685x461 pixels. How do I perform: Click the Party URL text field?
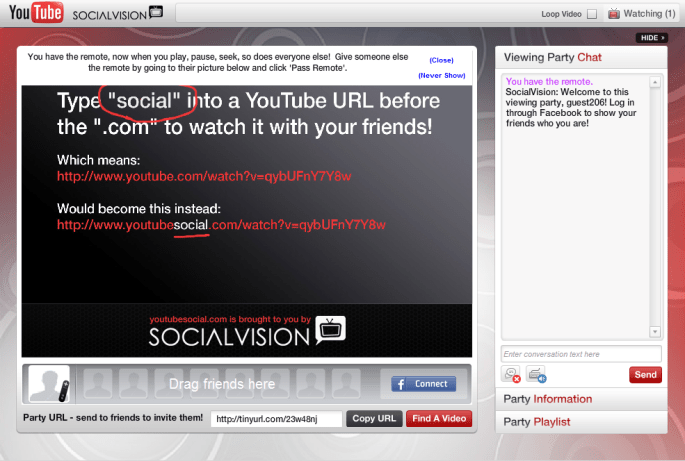(276, 419)
